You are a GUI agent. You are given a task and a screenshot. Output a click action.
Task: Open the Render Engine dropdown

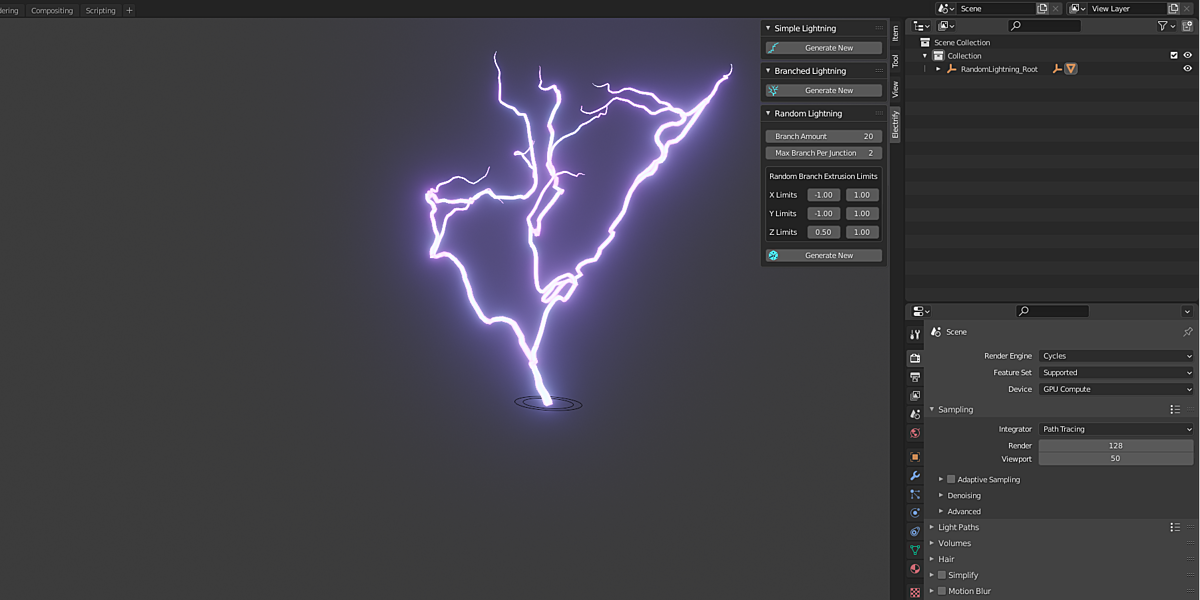1115,355
